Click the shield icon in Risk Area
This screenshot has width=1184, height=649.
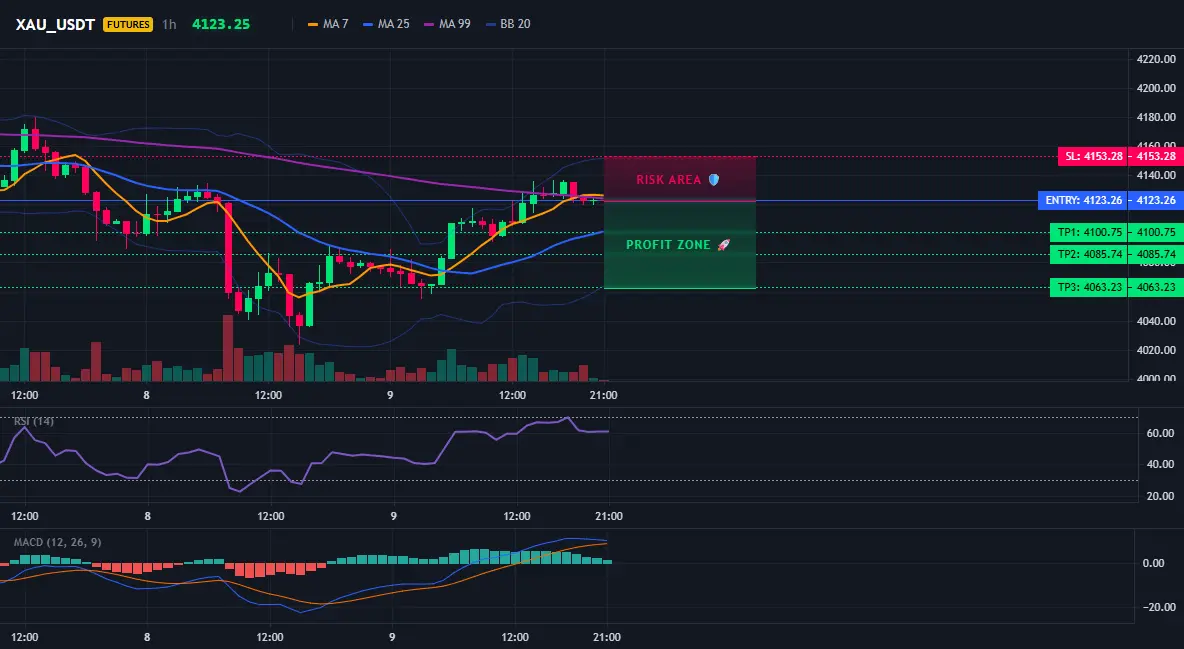pyautogui.click(x=714, y=180)
